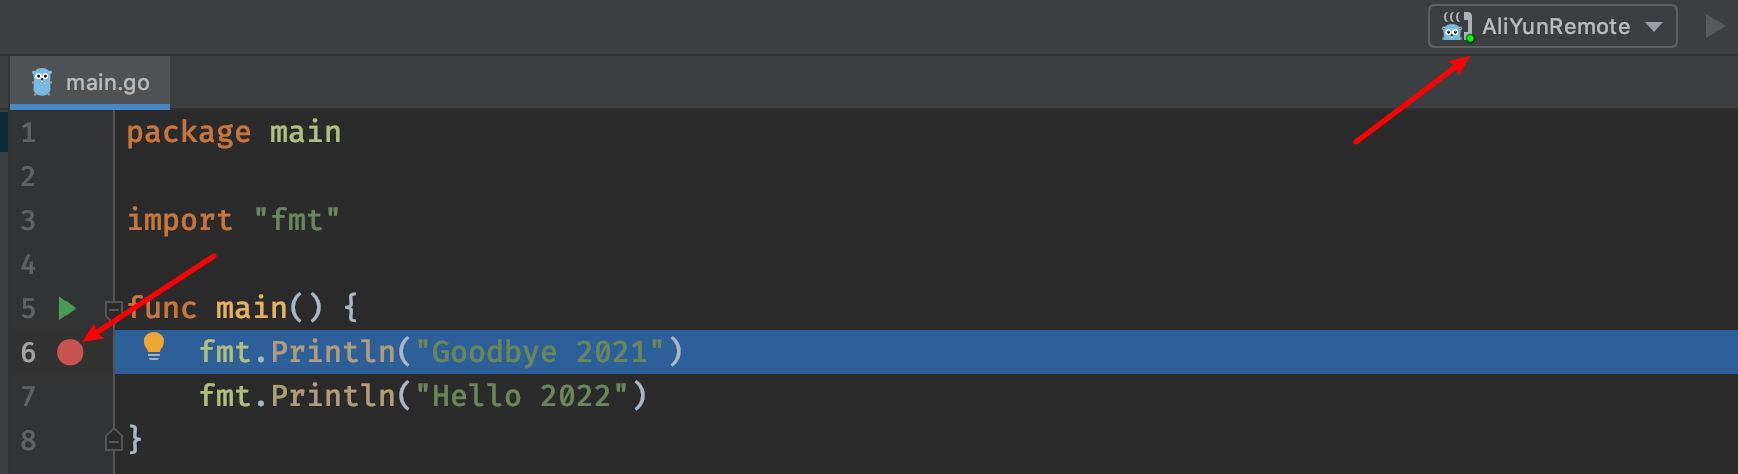Click the dropdown arrow beside AliYunRemote
The width and height of the screenshot is (1738, 474).
click(x=1654, y=27)
